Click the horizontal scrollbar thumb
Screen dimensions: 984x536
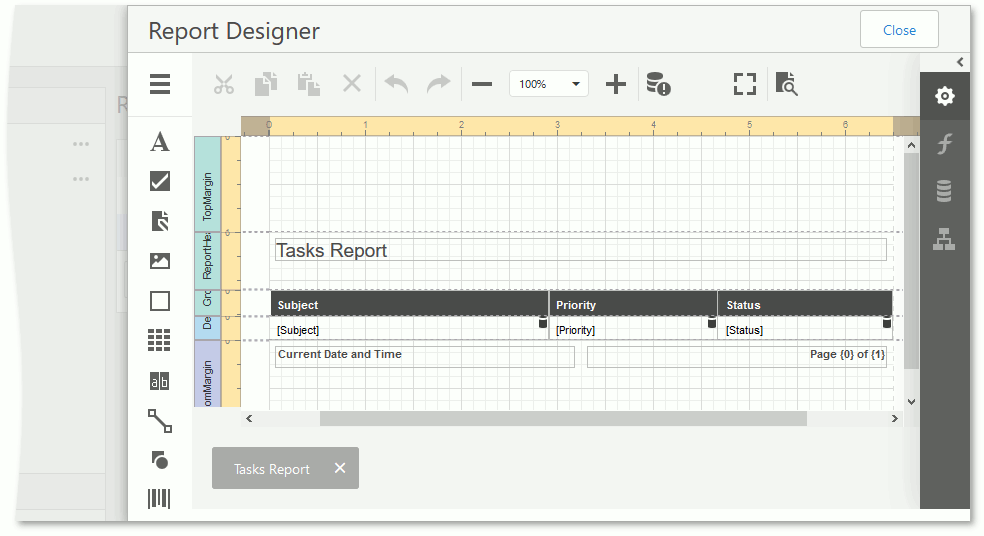click(x=563, y=418)
